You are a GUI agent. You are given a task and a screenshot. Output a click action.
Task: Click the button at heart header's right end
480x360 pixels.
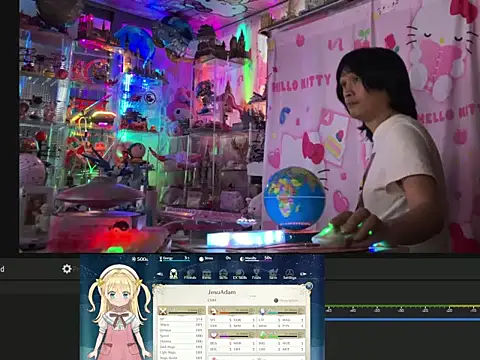[252, 335]
